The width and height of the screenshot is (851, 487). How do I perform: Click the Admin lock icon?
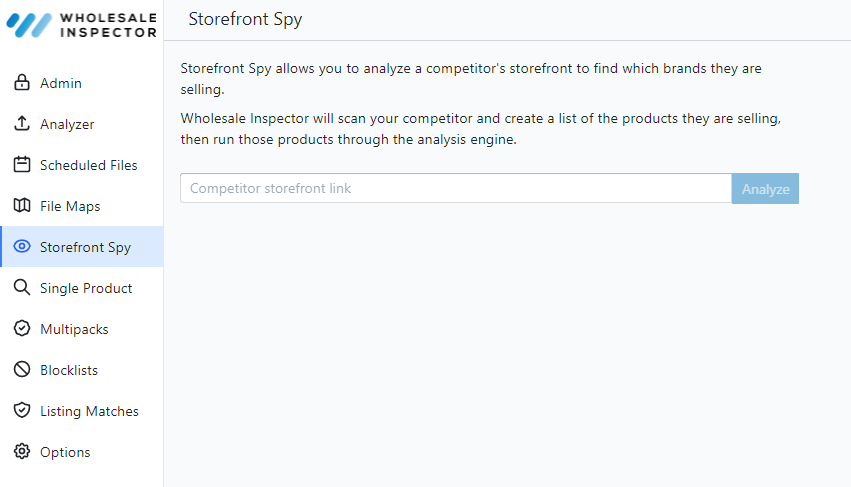coord(22,83)
